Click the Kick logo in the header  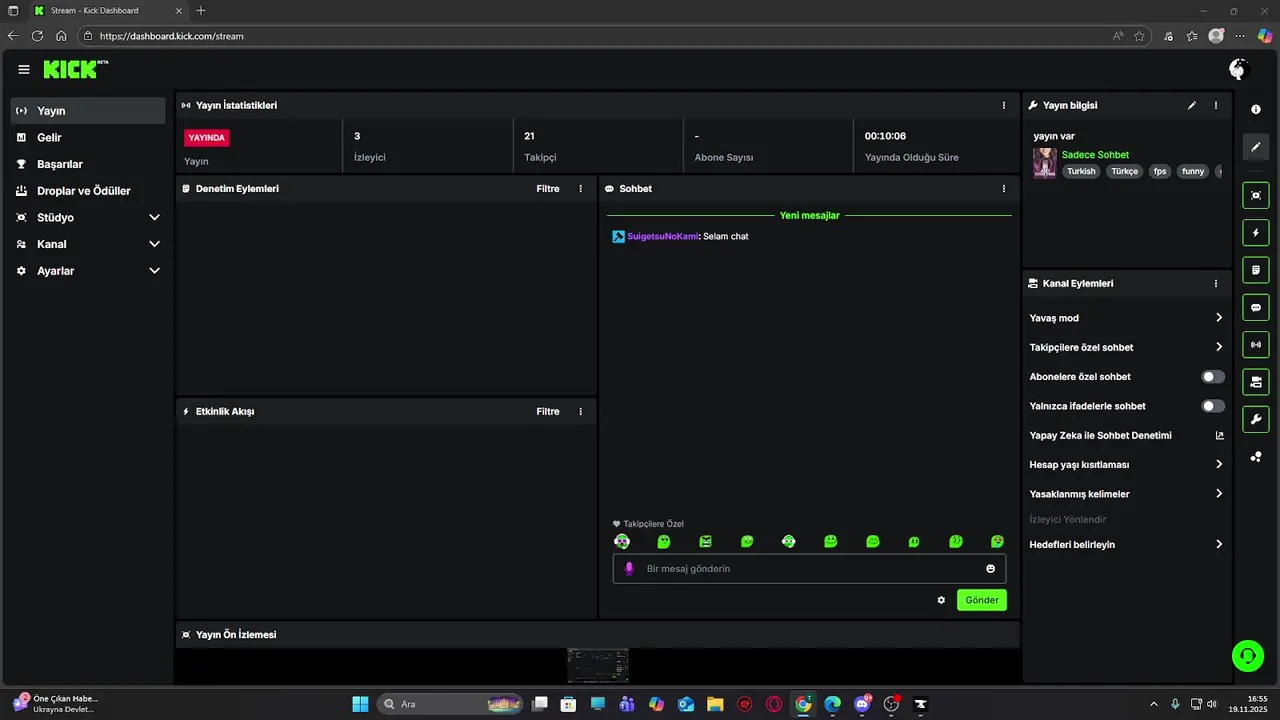coord(75,69)
